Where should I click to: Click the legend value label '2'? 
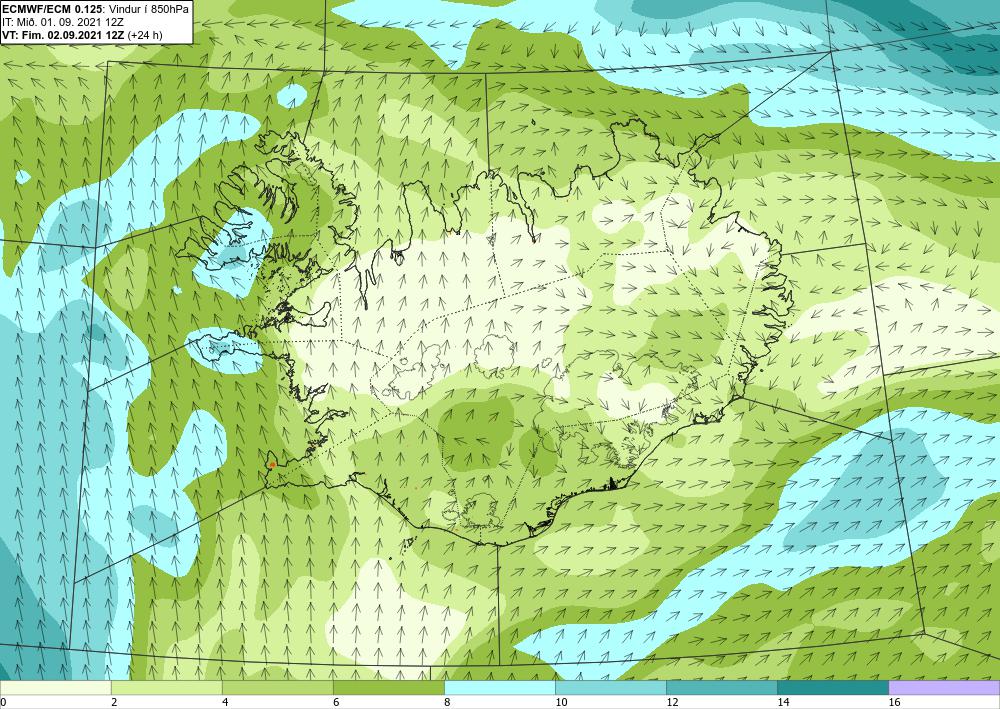114,703
